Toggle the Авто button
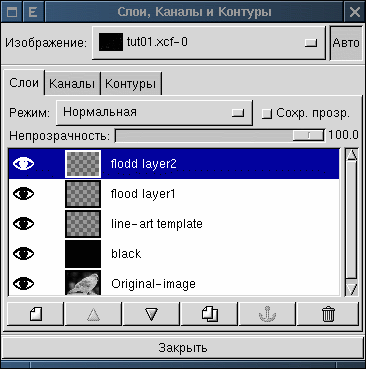The width and height of the screenshot is (366, 369). [x=346, y=43]
